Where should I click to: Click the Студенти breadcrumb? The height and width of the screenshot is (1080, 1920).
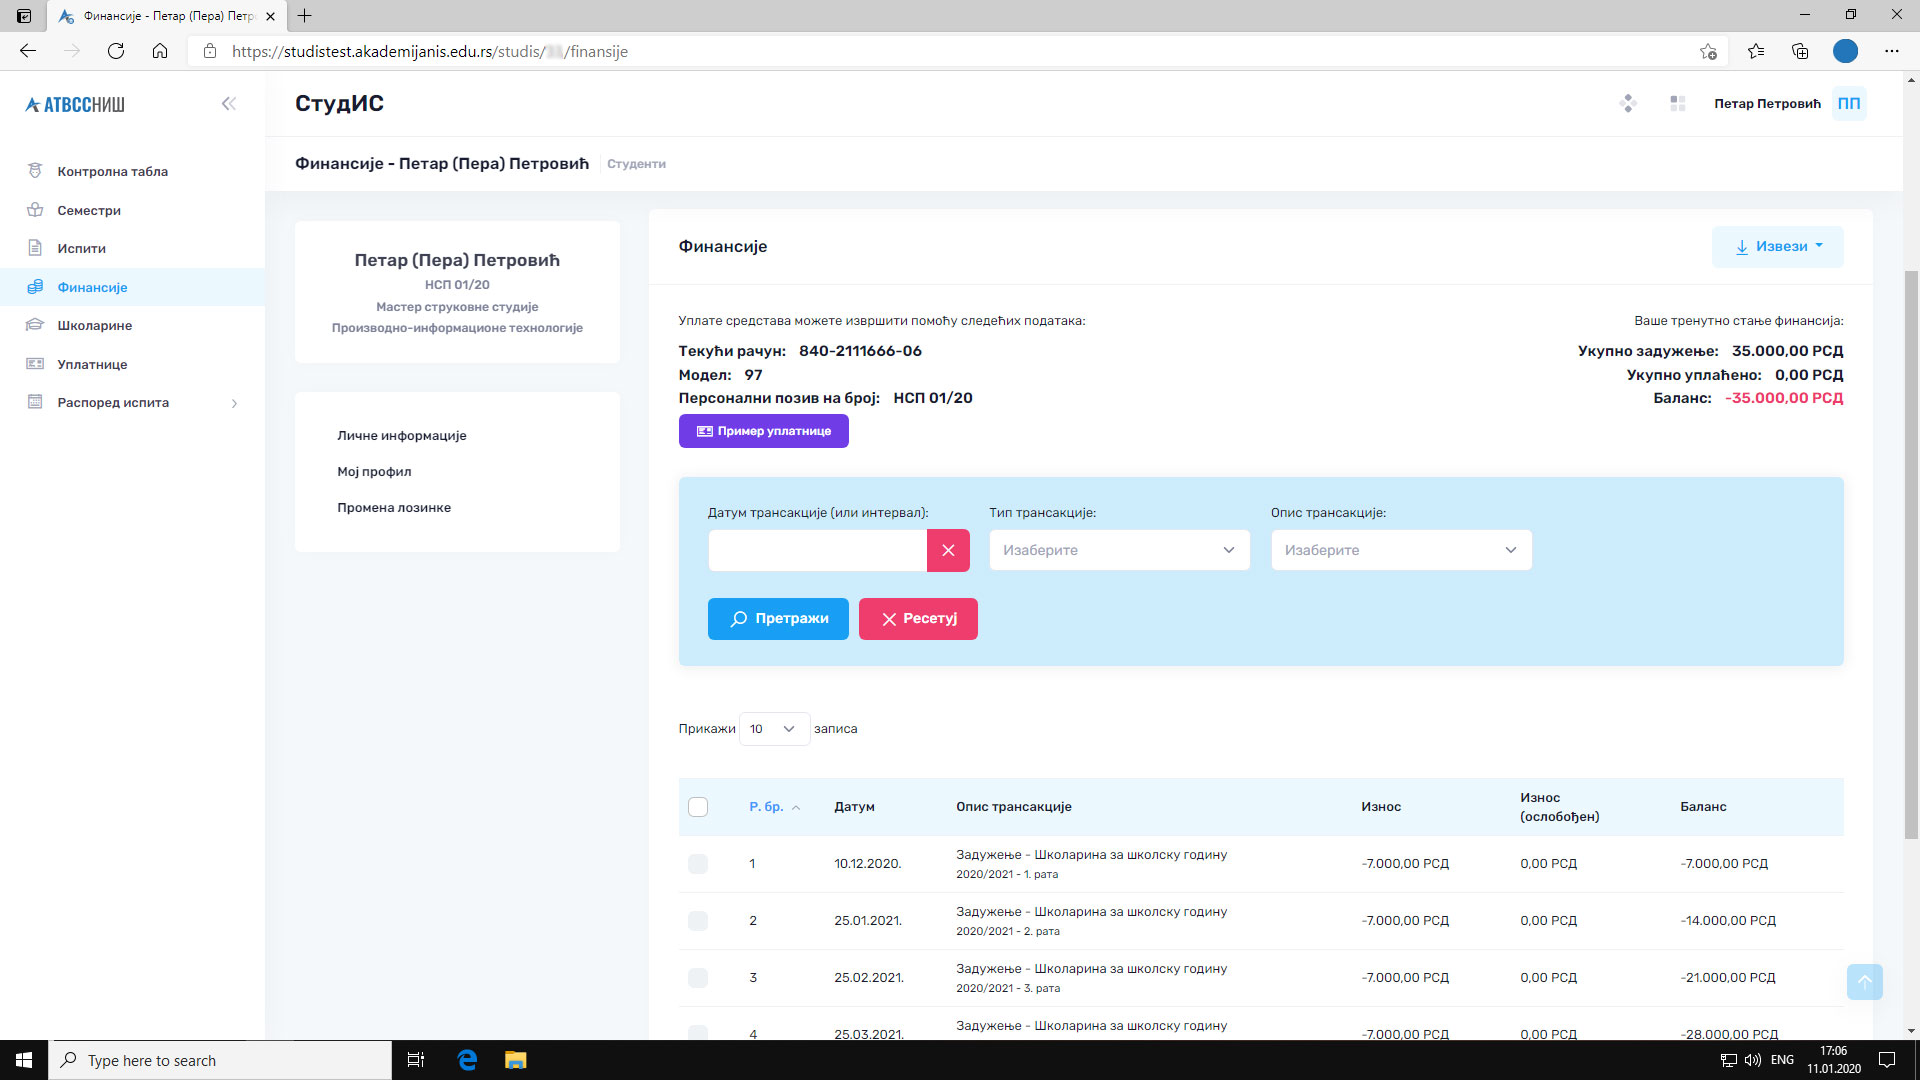636,164
